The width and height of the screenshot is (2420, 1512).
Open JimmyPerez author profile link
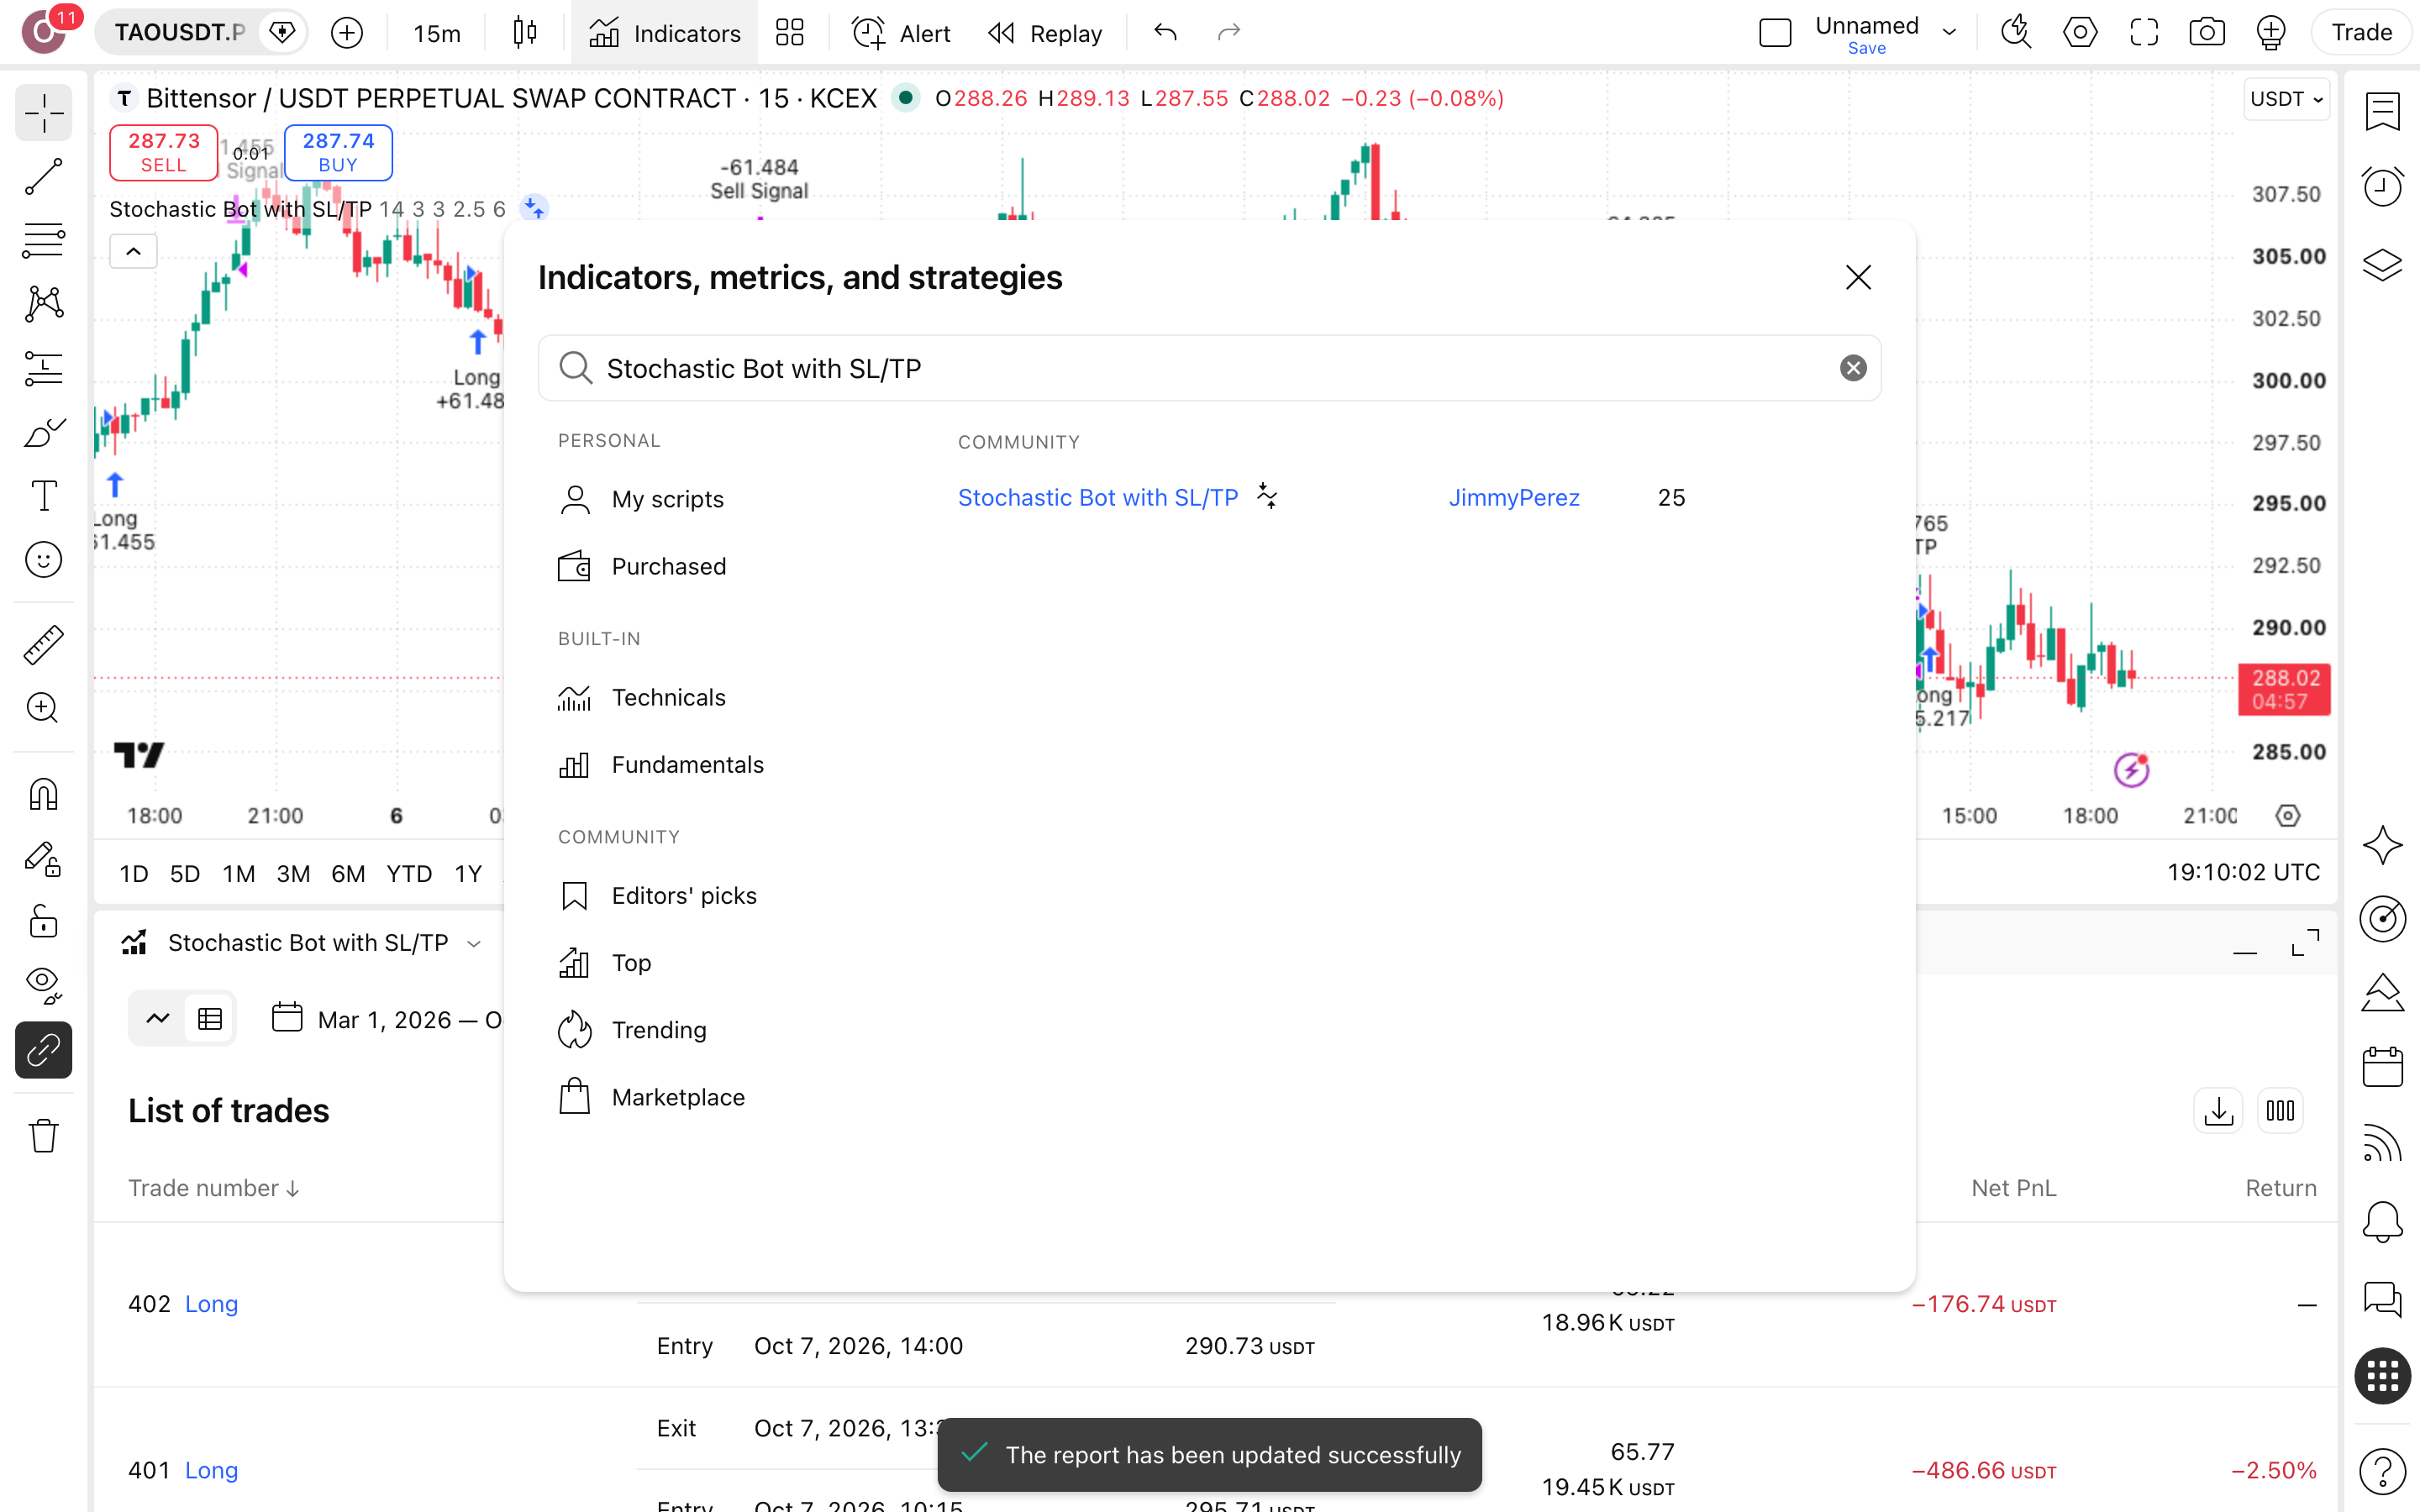tap(1513, 497)
